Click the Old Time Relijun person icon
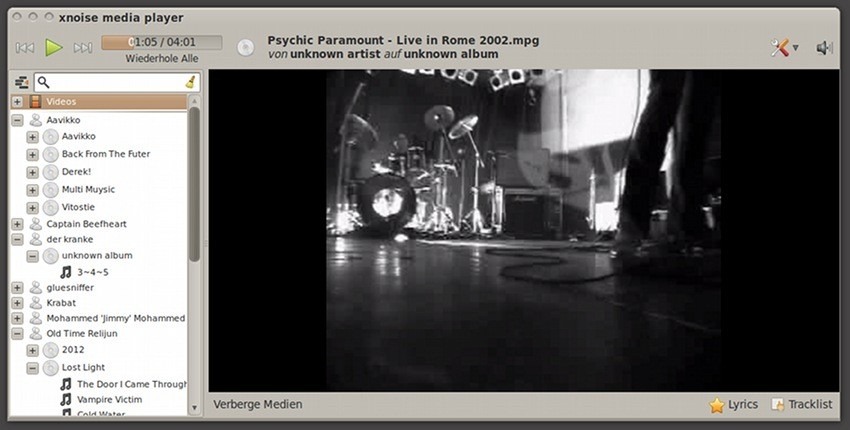This screenshot has height=430, width=850. [x=36, y=333]
